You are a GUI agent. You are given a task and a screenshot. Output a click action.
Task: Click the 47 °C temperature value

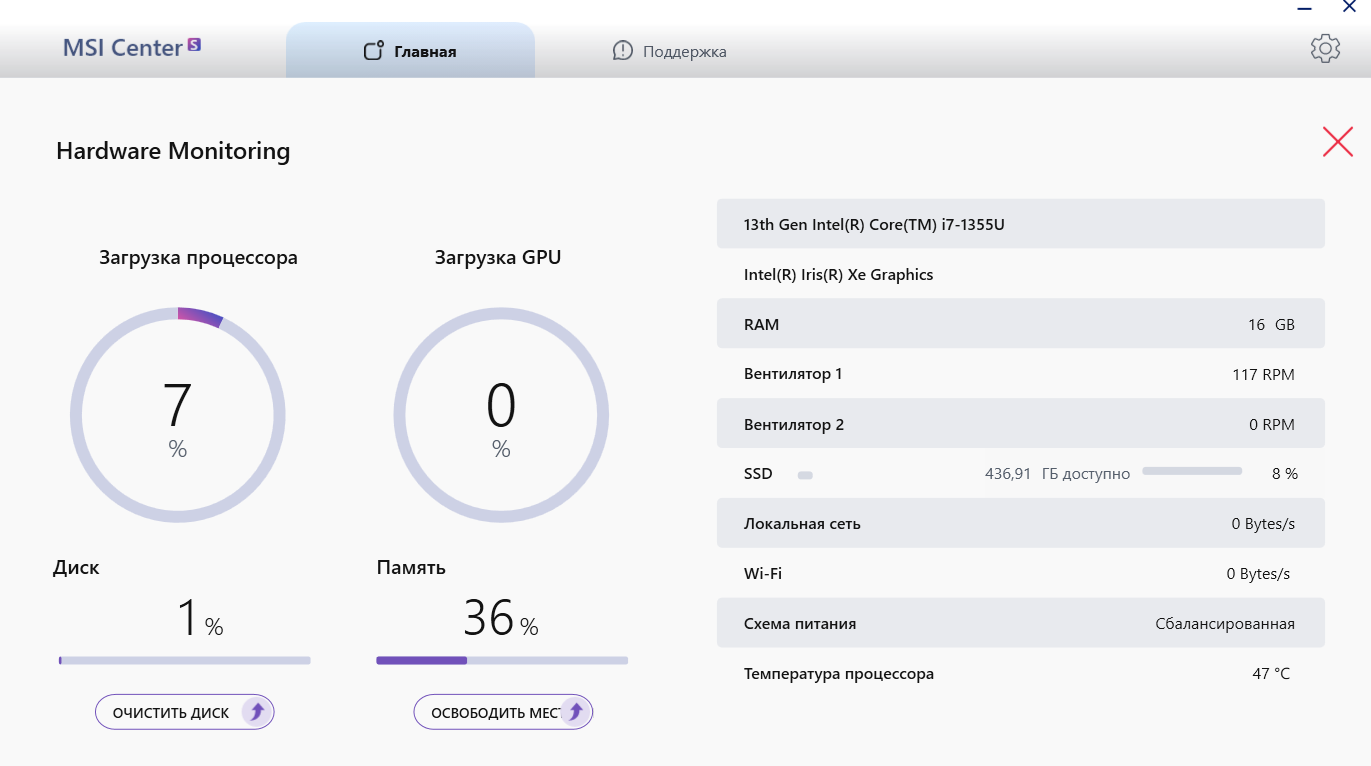[1271, 674]
